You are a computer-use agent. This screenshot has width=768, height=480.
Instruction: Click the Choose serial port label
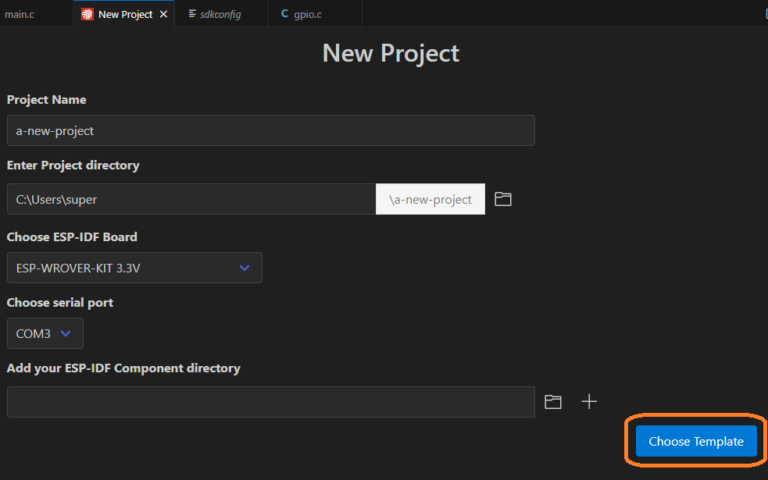tap(60, 303)
